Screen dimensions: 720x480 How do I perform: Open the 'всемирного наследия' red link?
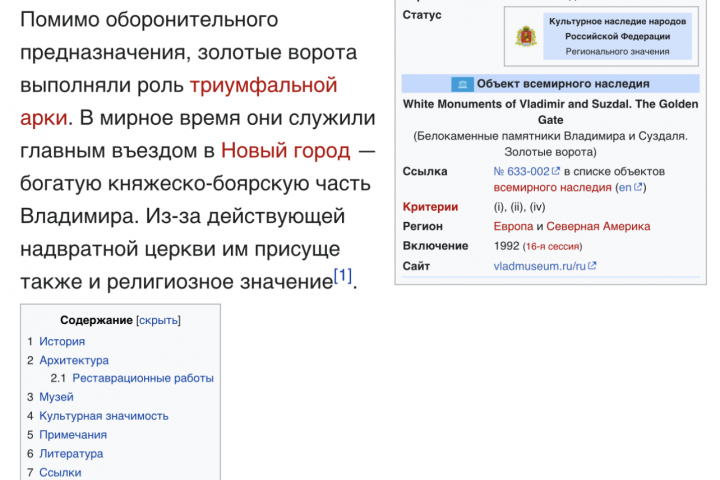pos(552,187)
